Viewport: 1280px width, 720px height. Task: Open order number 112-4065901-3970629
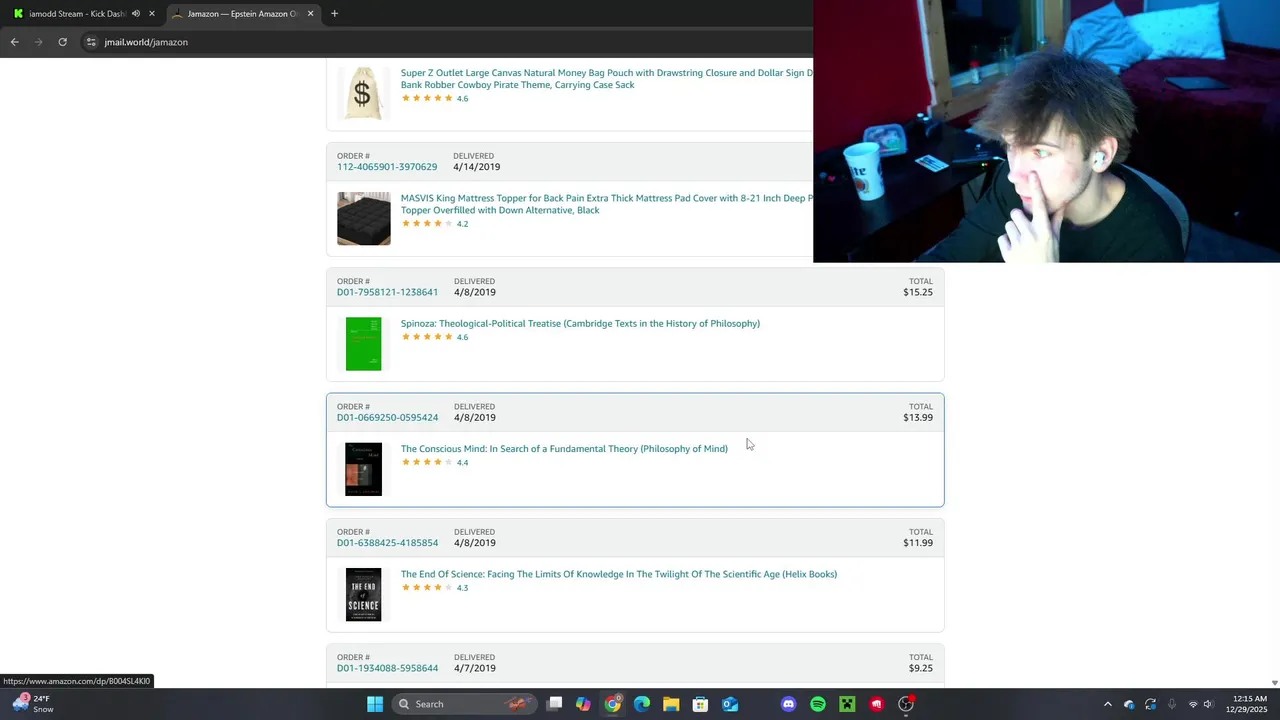tap(387, 167)
